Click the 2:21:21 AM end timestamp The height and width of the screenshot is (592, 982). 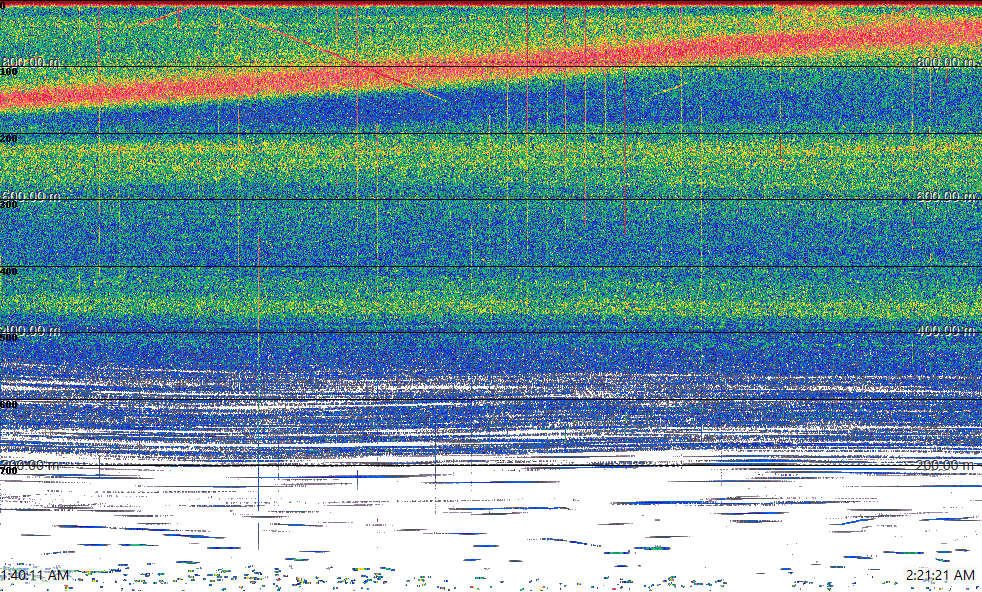point(940,575)
